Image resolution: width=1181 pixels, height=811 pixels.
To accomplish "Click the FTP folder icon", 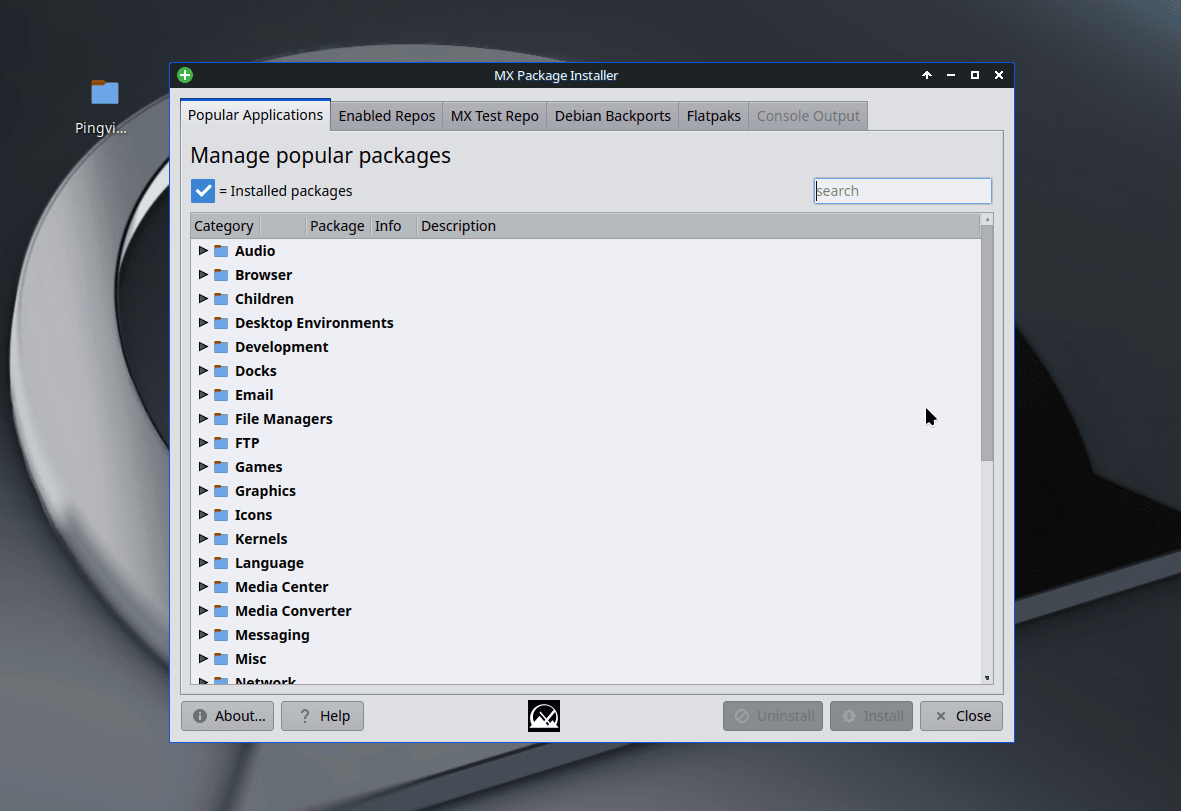I will tap(221, 443).
